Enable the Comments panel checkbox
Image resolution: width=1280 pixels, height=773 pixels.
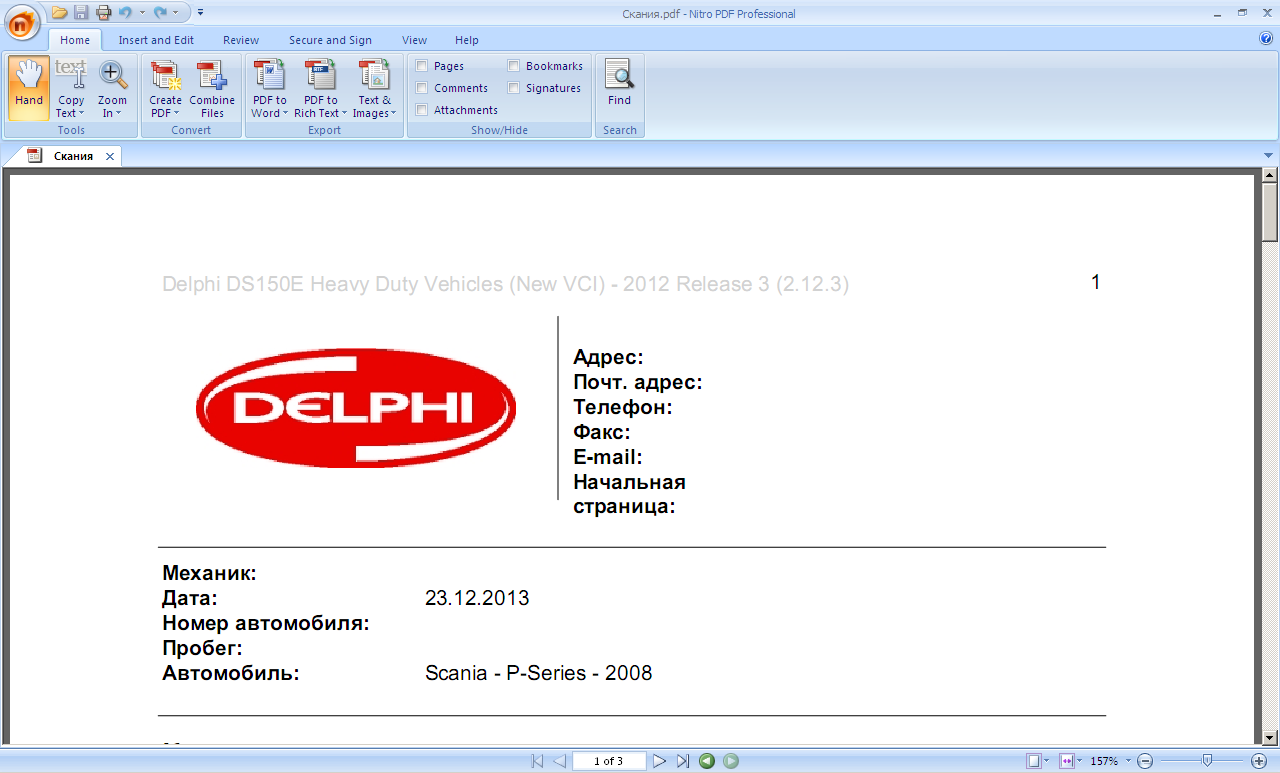pos(422,88)
